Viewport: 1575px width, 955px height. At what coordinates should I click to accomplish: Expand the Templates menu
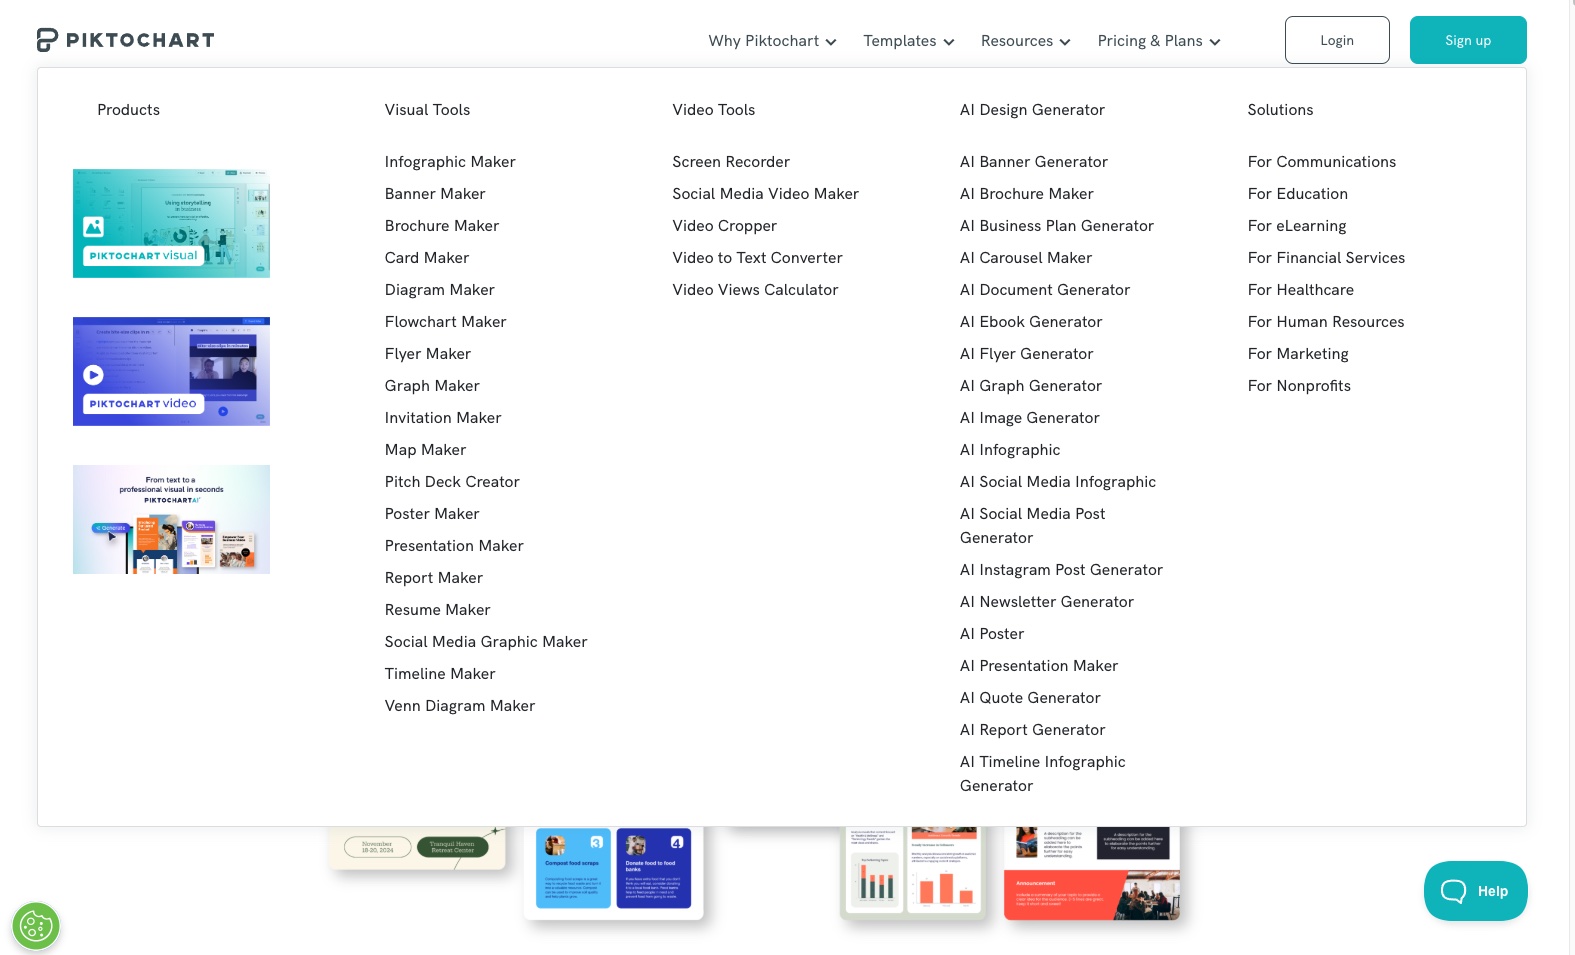coord(909,41)
